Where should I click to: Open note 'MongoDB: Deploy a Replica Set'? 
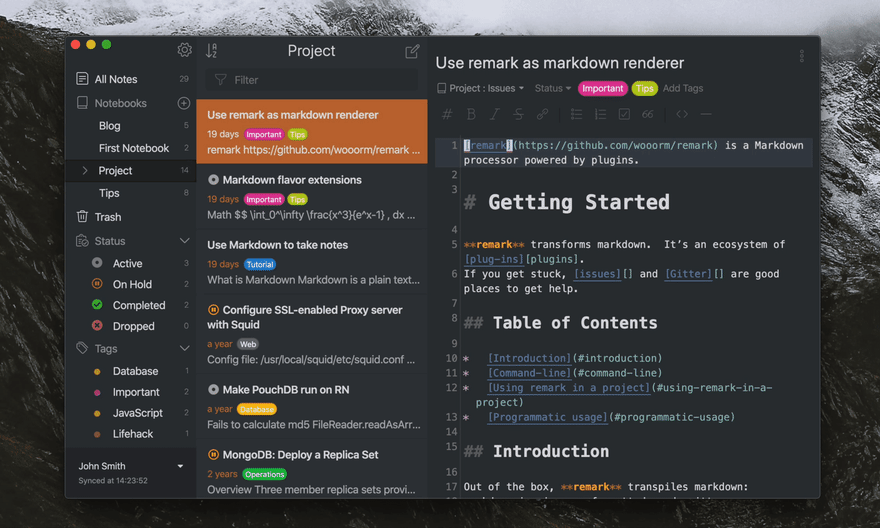pos(312,471)
